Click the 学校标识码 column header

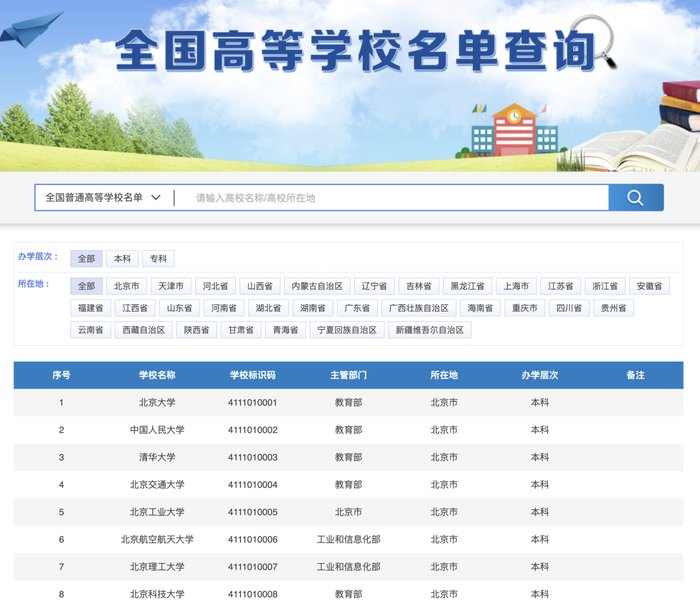point(252,375)
